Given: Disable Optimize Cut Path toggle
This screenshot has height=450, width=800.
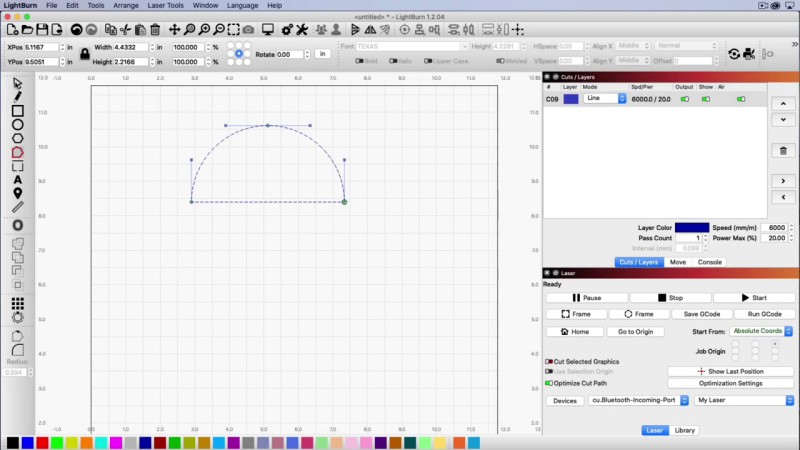Looking at the screenshot, I should click(549, 383).
